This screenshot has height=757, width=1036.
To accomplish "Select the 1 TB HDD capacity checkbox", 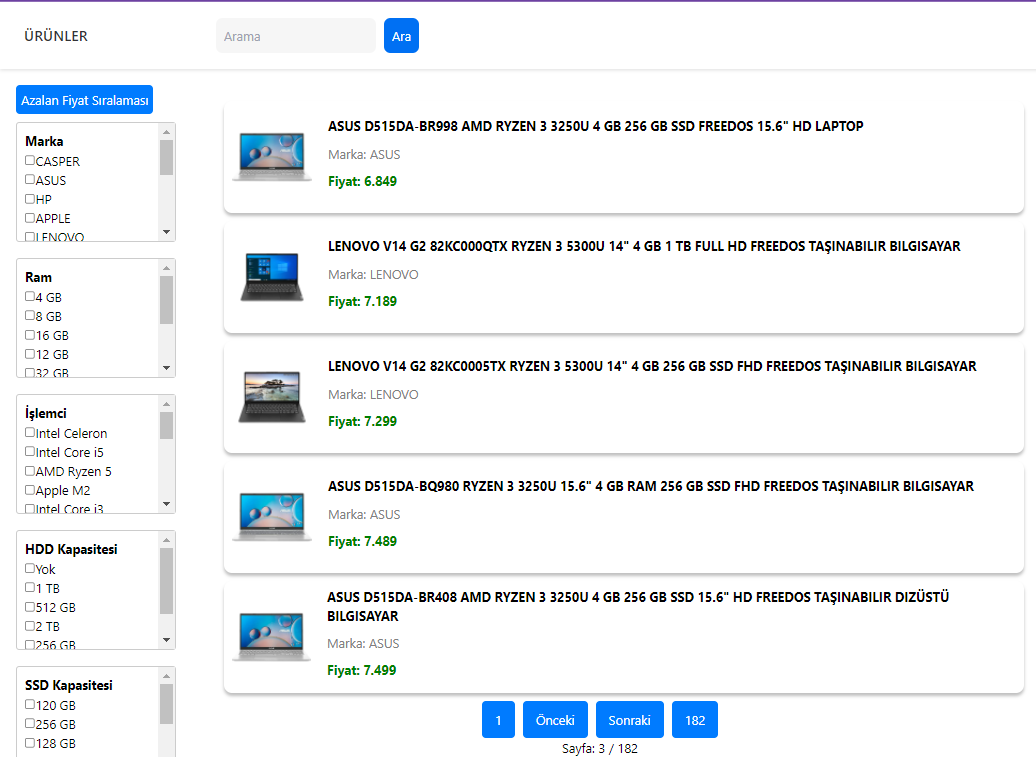I will pyautogui.click(x=30, y=588).
